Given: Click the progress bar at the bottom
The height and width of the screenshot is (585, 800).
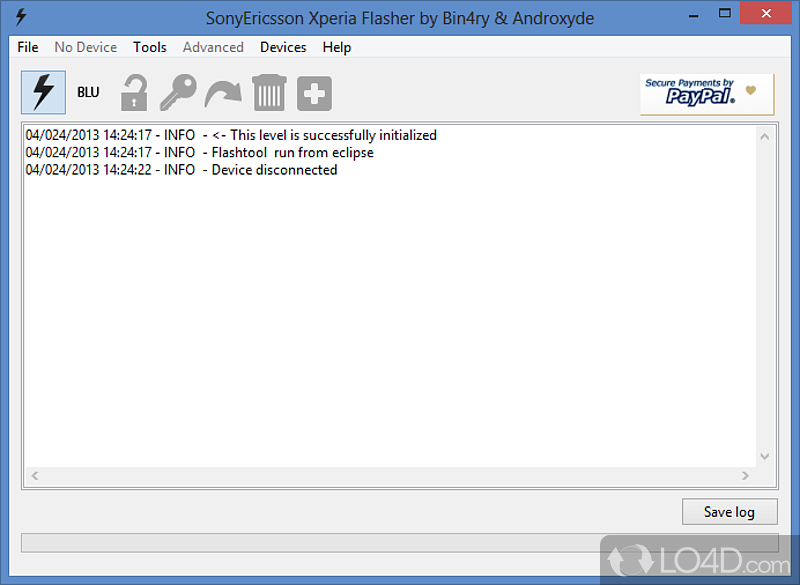Looking at the screenshot, I should tap(399, 543).
